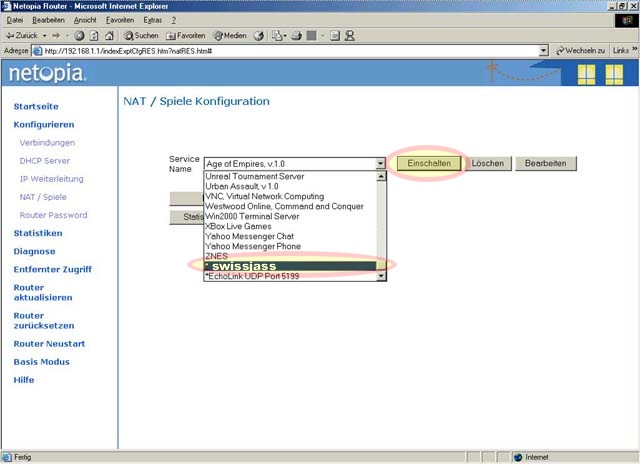640x464 pixels.
Task: Print the page with printer icon
Action: tap(296, 36)
